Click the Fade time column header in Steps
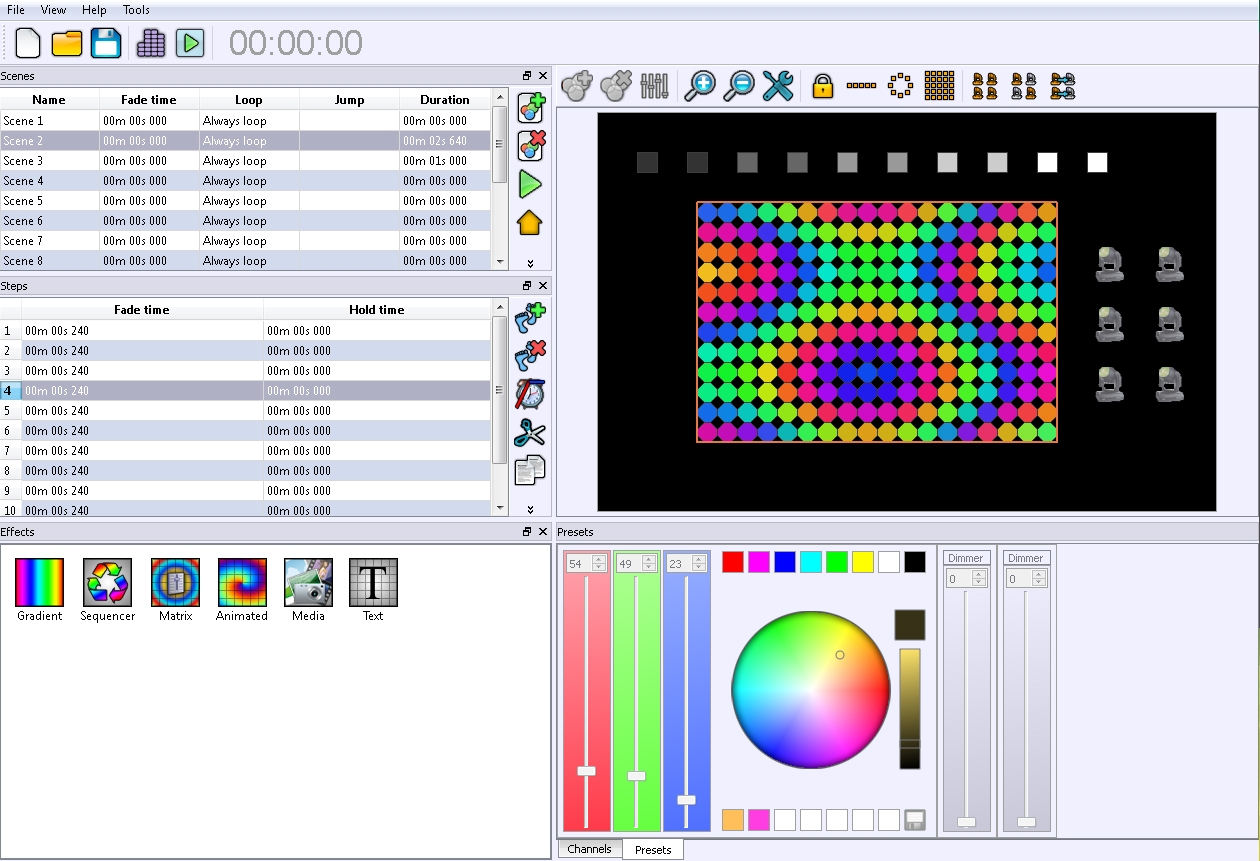Image resolution: width=1260 pixels, height=861 pixels. (142, 310)
